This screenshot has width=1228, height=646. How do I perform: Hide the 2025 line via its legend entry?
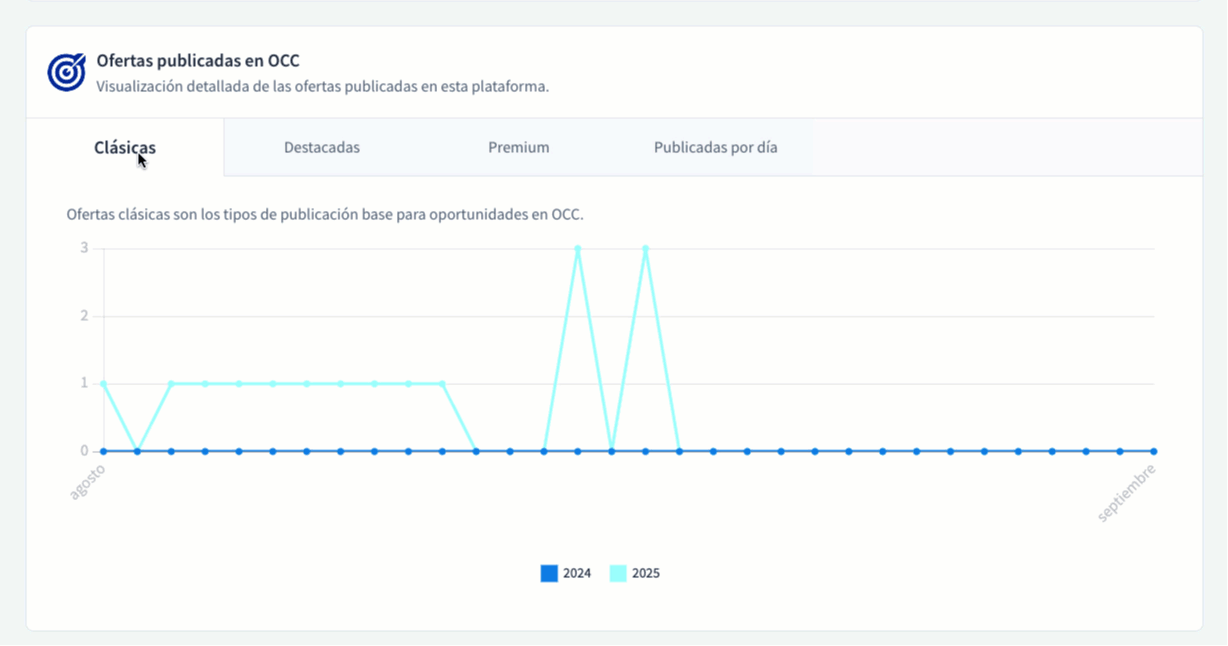636,572
